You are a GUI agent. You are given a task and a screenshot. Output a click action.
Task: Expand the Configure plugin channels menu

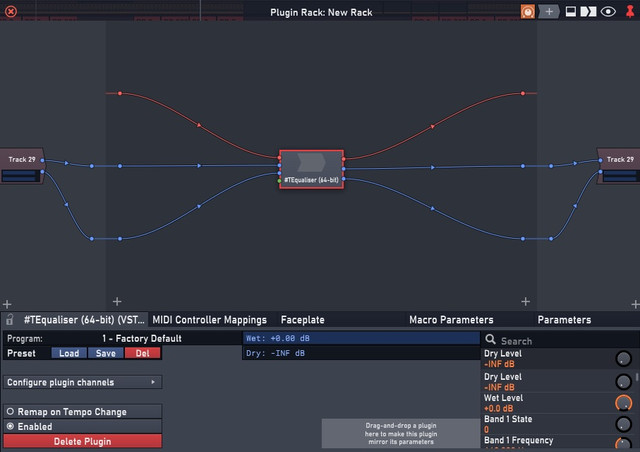pos(83,382)
